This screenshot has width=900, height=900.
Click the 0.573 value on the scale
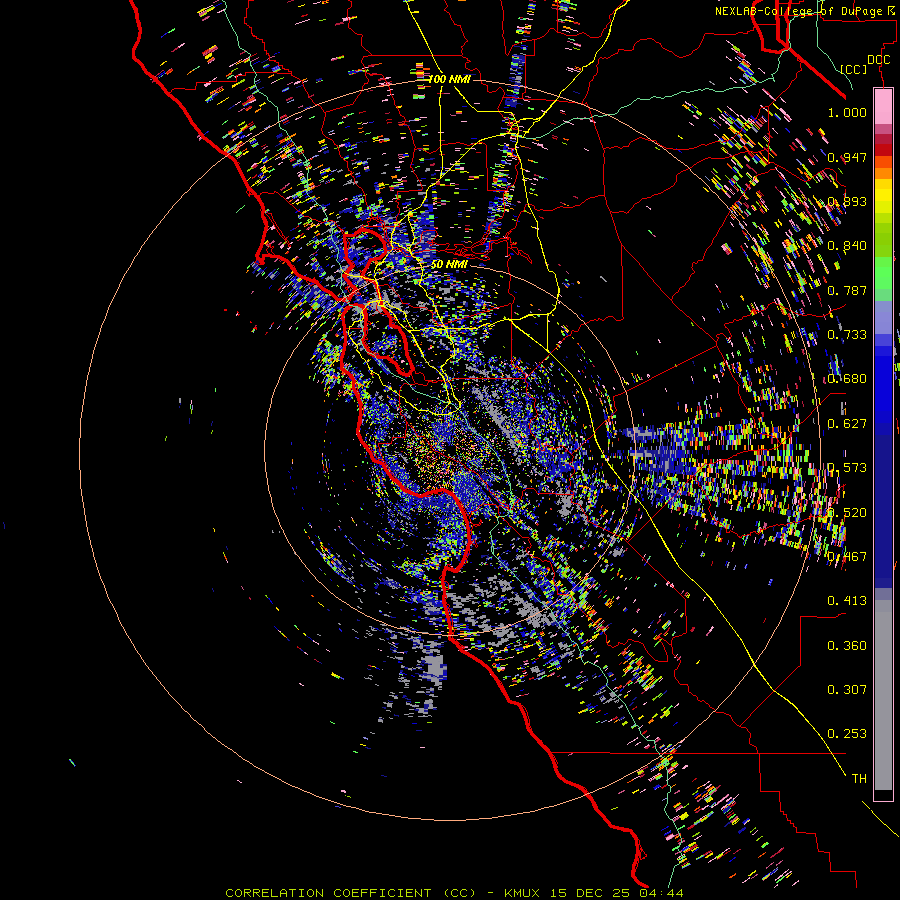847,467
